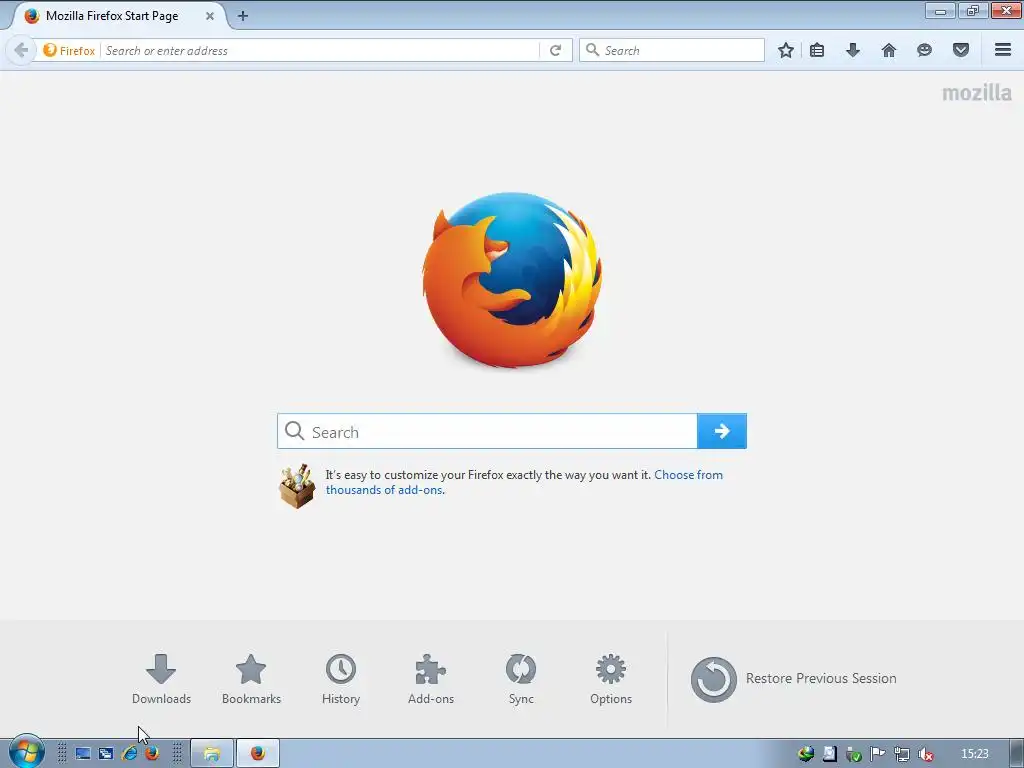Launch Internet Explorer from quick launch

129,754
